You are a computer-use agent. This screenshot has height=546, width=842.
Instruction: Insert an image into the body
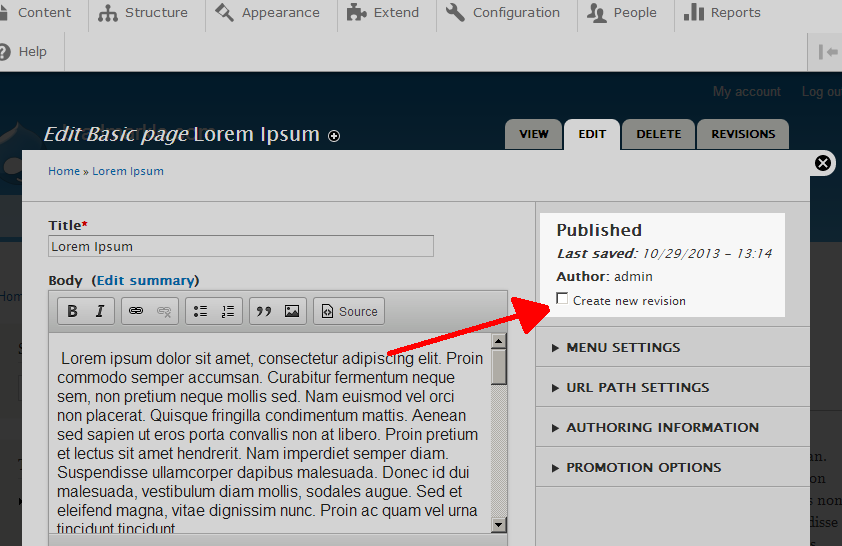click(292, 311)
